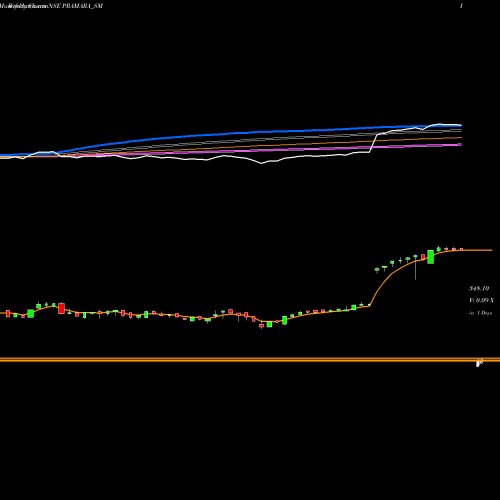Click the NSE PRAMARA_SM chart title

click(76, 6)
